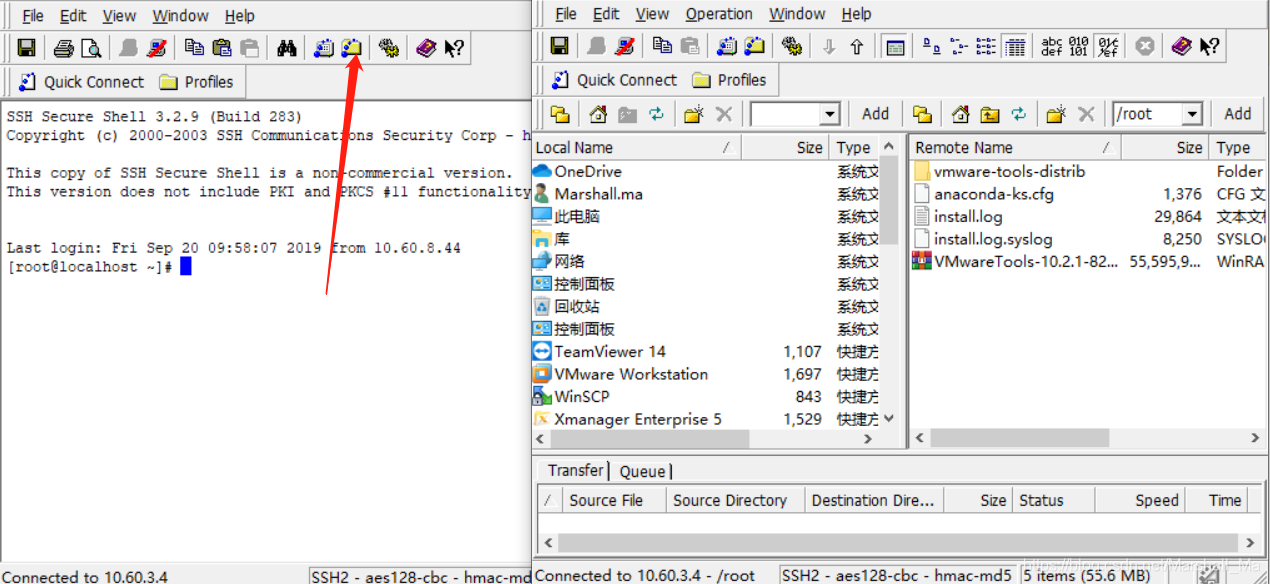The image size is (1270, 584).
Task: Open Window menu in terminal window
Action: pyautogui.click(x=181, y=16)
